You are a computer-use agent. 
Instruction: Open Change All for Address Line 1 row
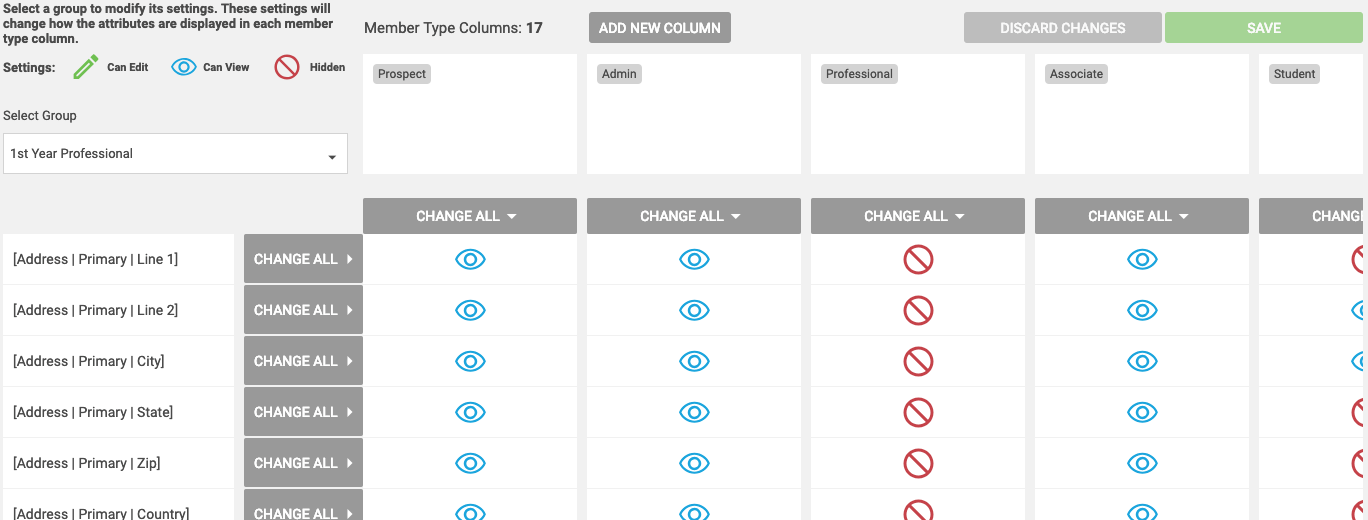tap(303, 259)
